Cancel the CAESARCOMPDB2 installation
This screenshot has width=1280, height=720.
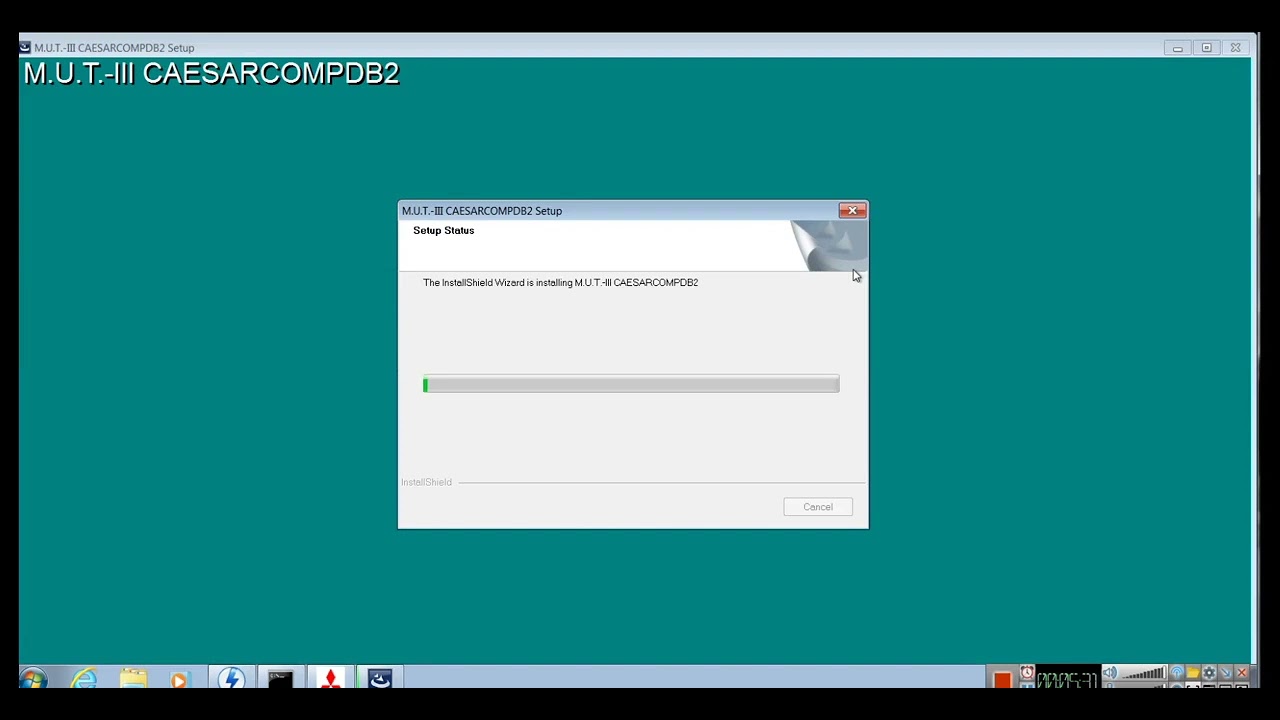coord(817,507)
